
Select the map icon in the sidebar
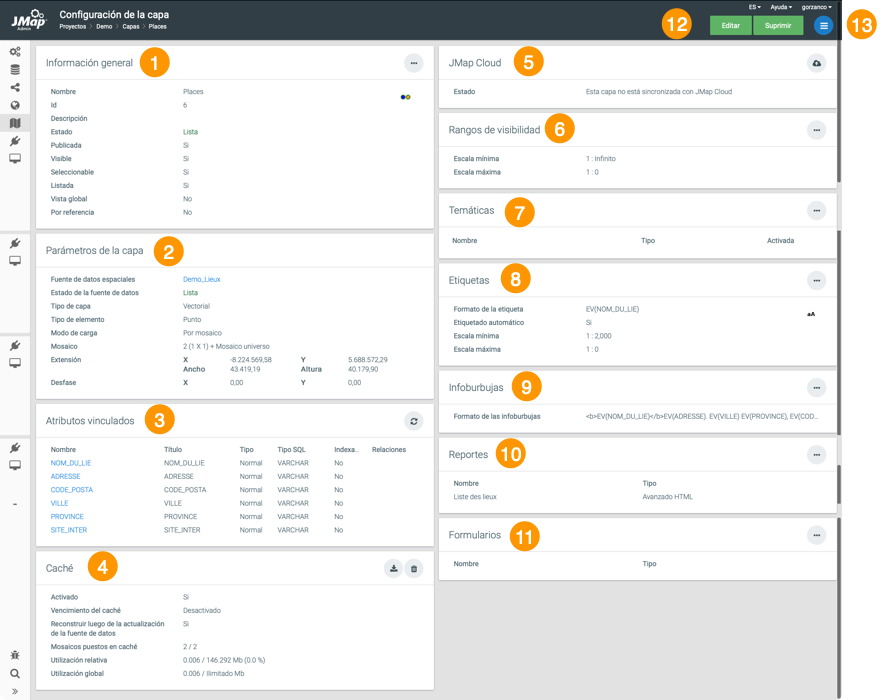(x=15, y=123)
